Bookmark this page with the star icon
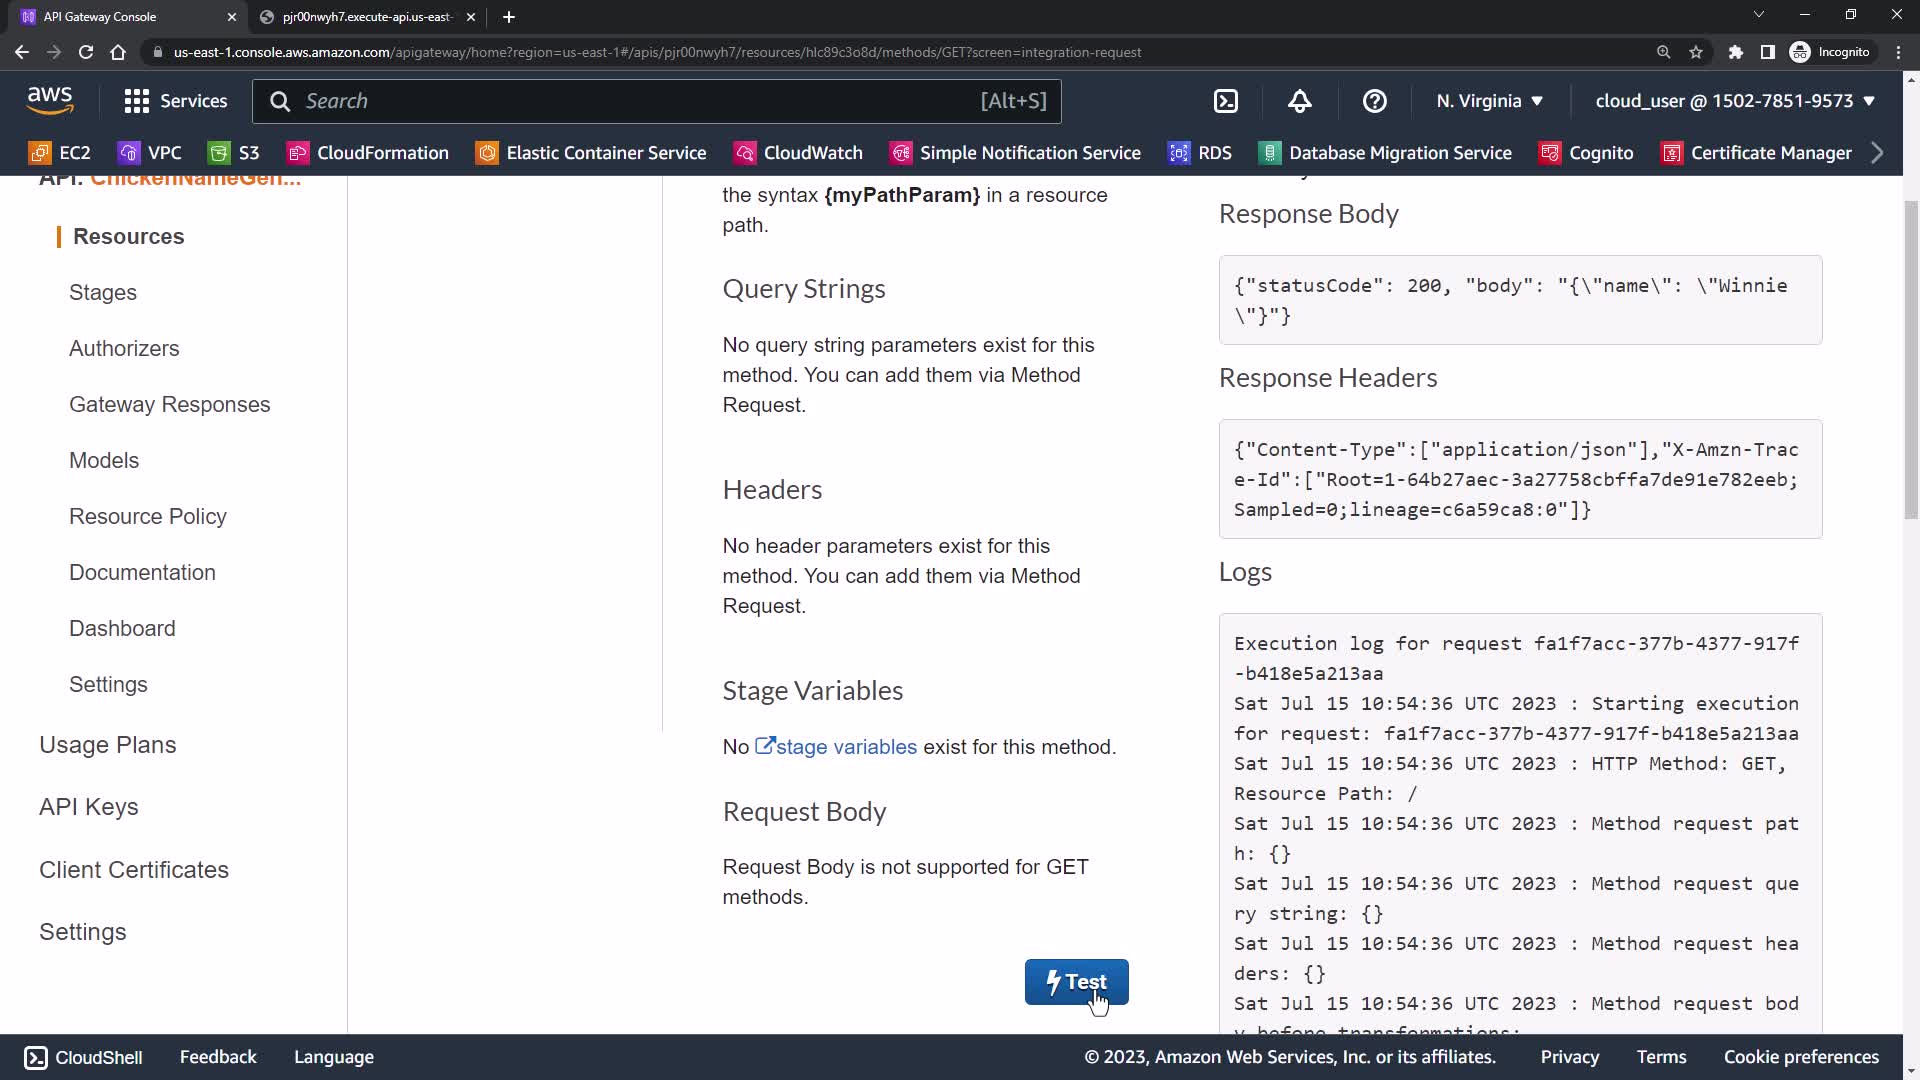The image size is (1920, 1080). 1696,52
